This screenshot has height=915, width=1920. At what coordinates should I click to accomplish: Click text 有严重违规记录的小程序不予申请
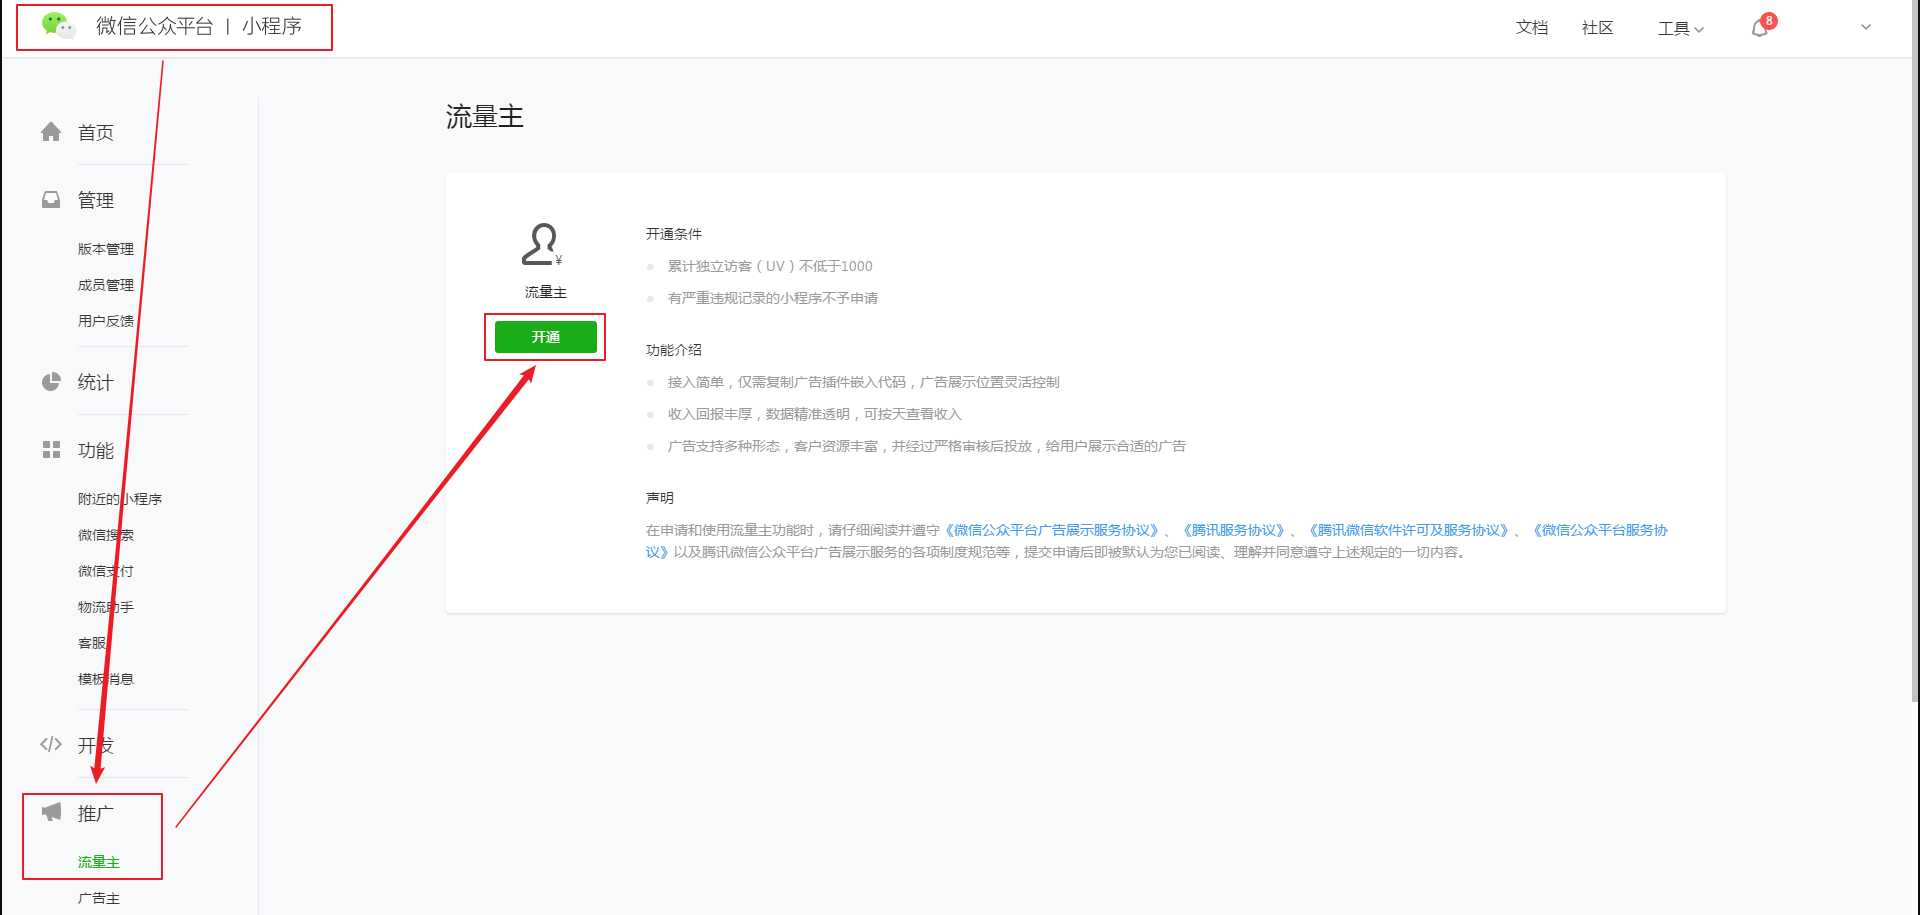[773, 298]
